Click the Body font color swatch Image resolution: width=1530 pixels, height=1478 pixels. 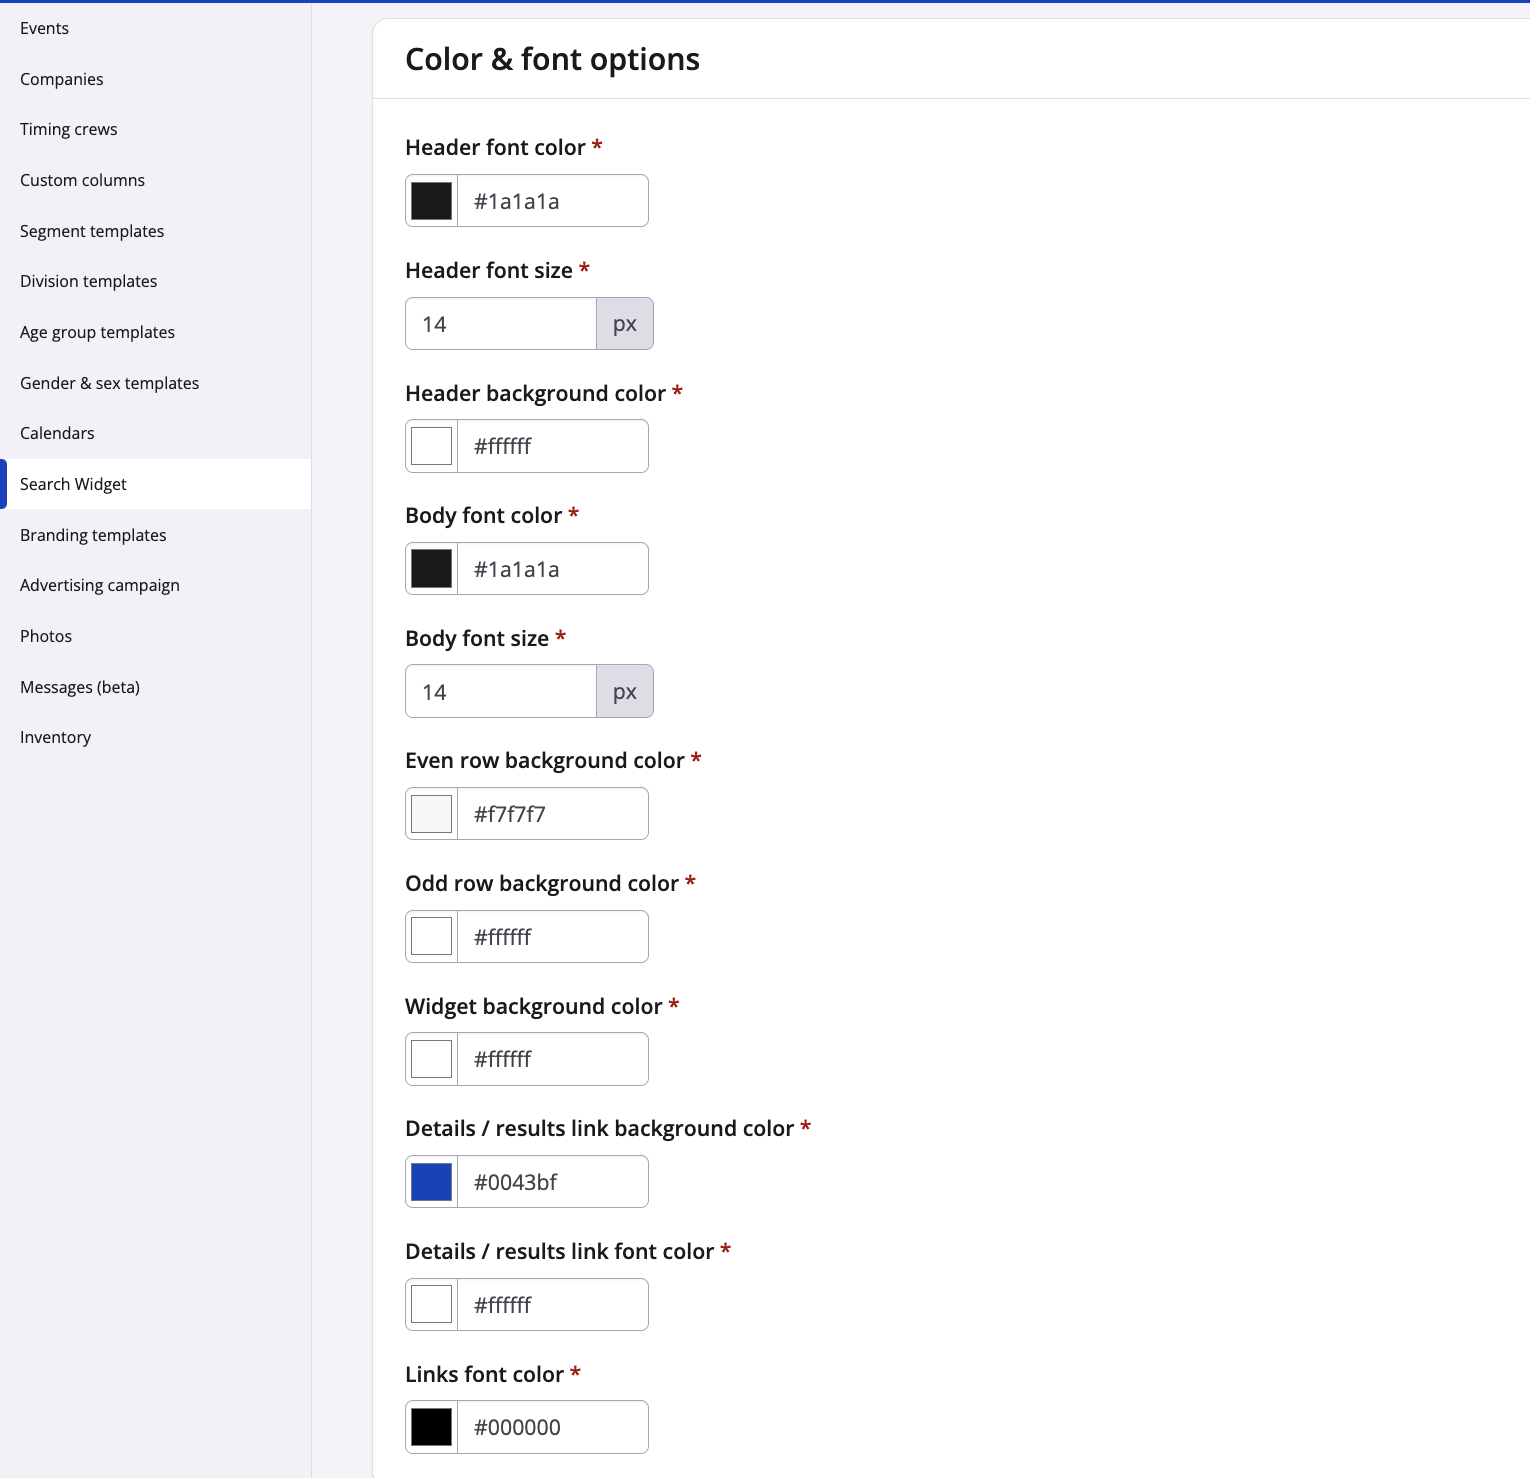tap(432, 569)
